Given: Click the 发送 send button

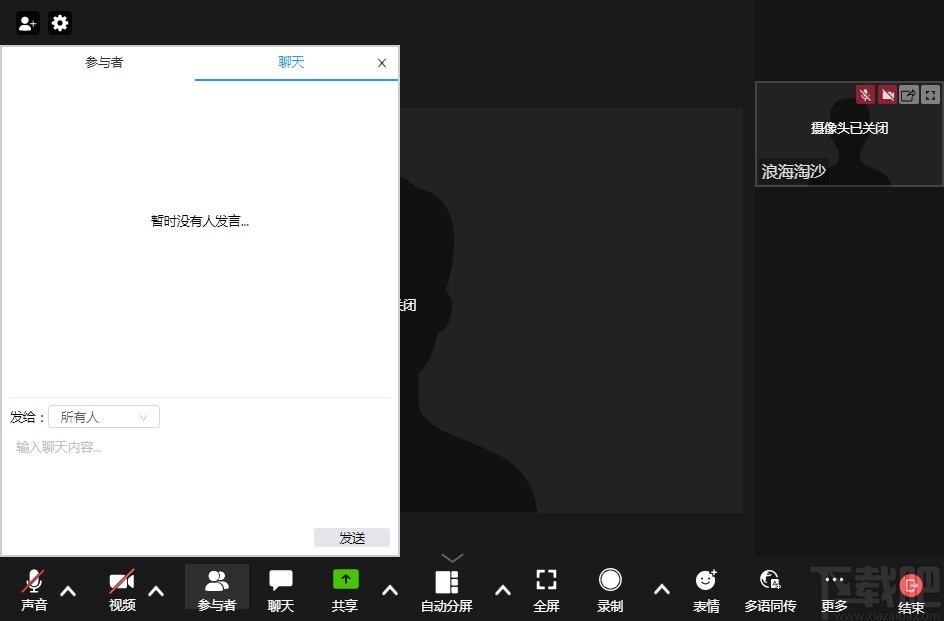Looking at the screenshot, I should point(351,537).
